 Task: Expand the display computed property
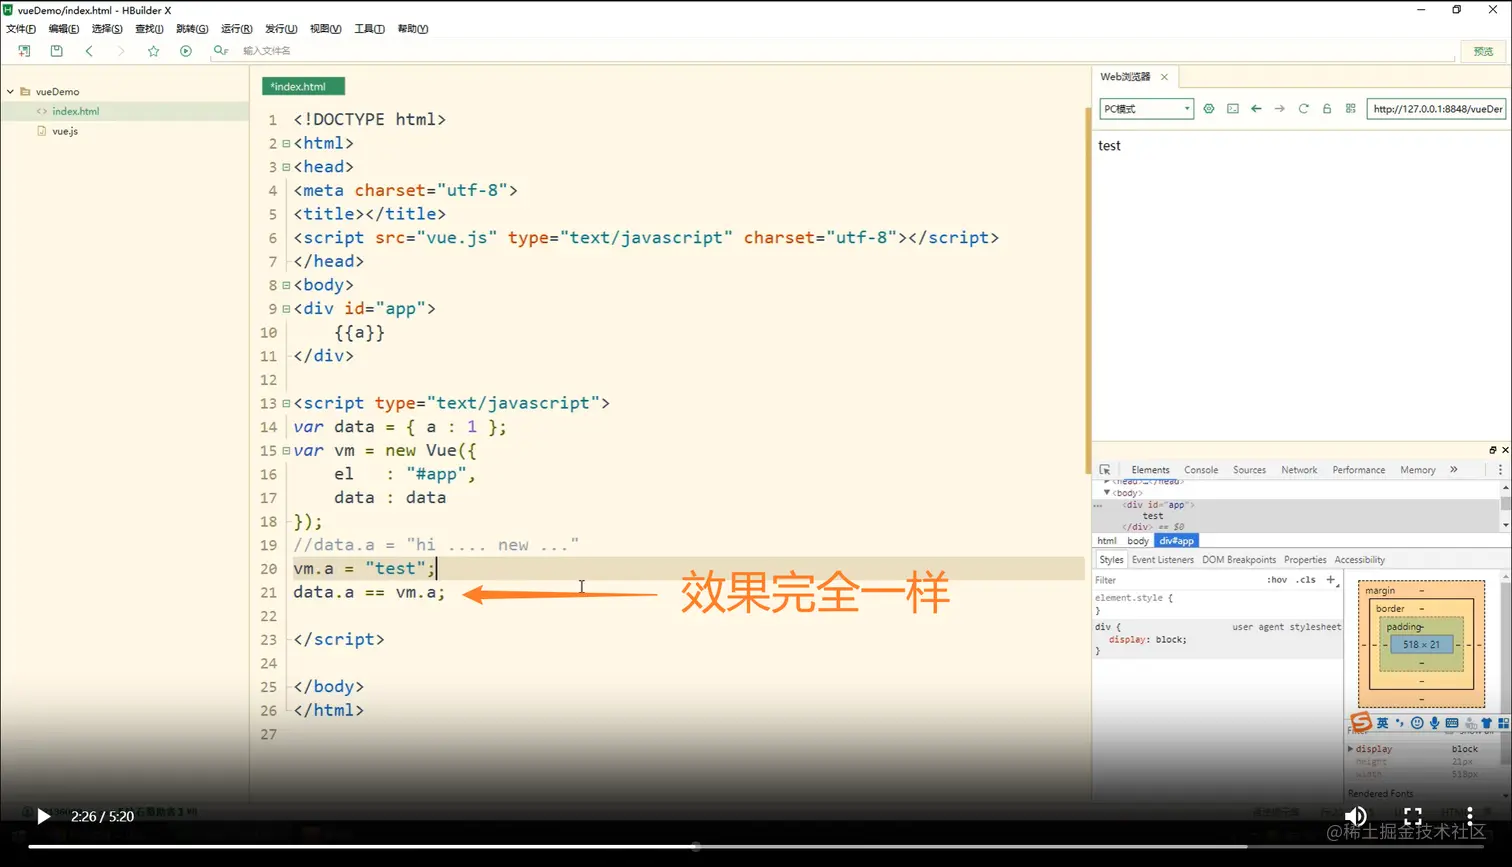[1351, 749]
